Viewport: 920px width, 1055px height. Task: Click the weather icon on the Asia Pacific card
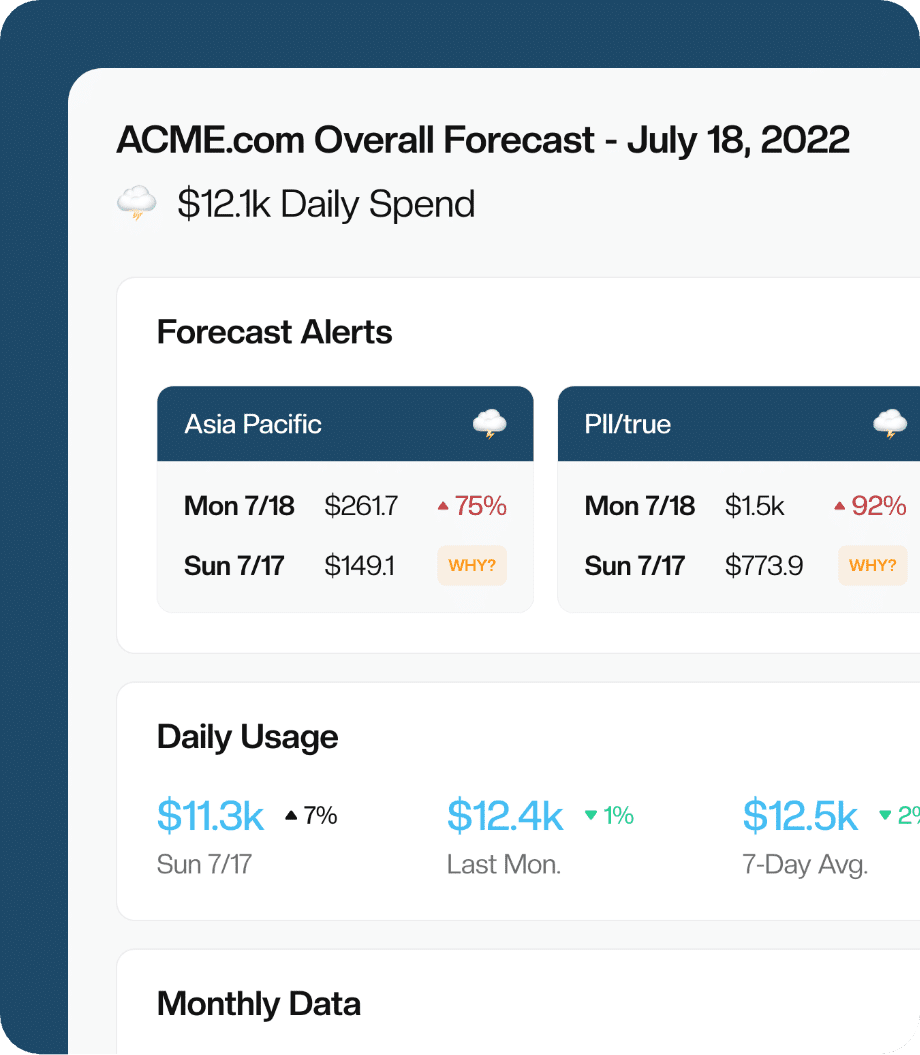489,423
